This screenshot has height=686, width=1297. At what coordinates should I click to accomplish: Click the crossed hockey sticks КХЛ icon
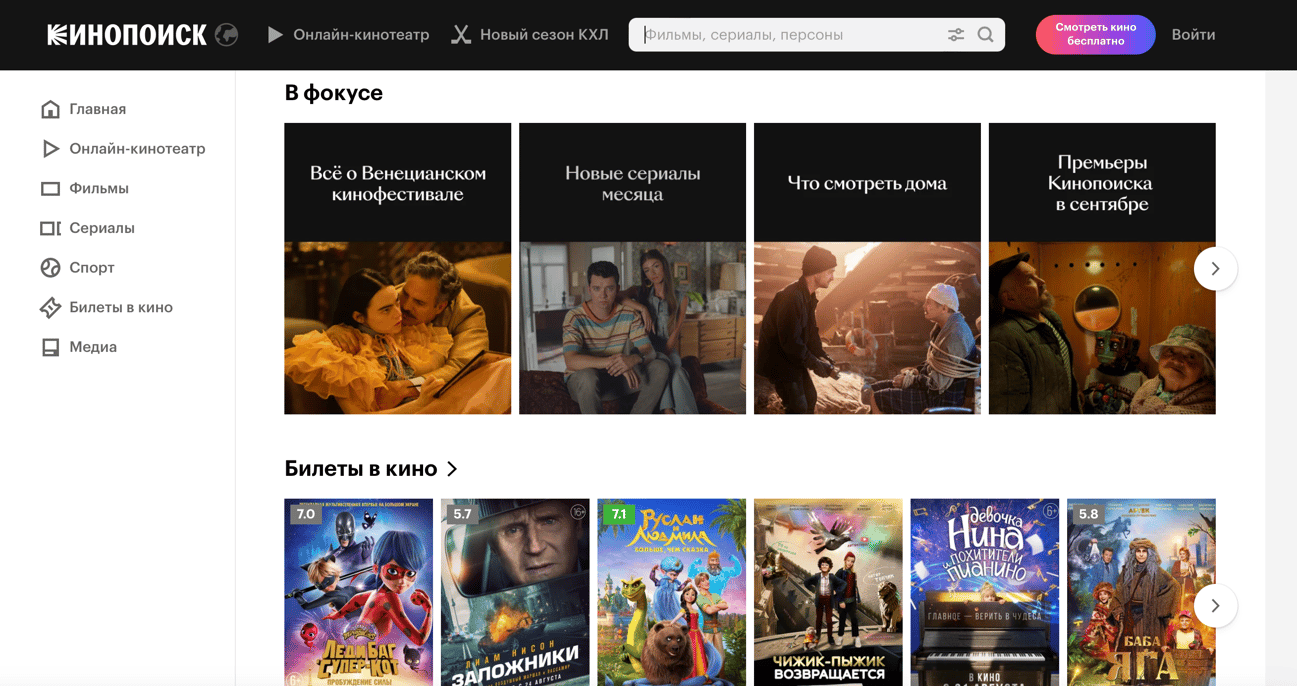pos(461,35)
